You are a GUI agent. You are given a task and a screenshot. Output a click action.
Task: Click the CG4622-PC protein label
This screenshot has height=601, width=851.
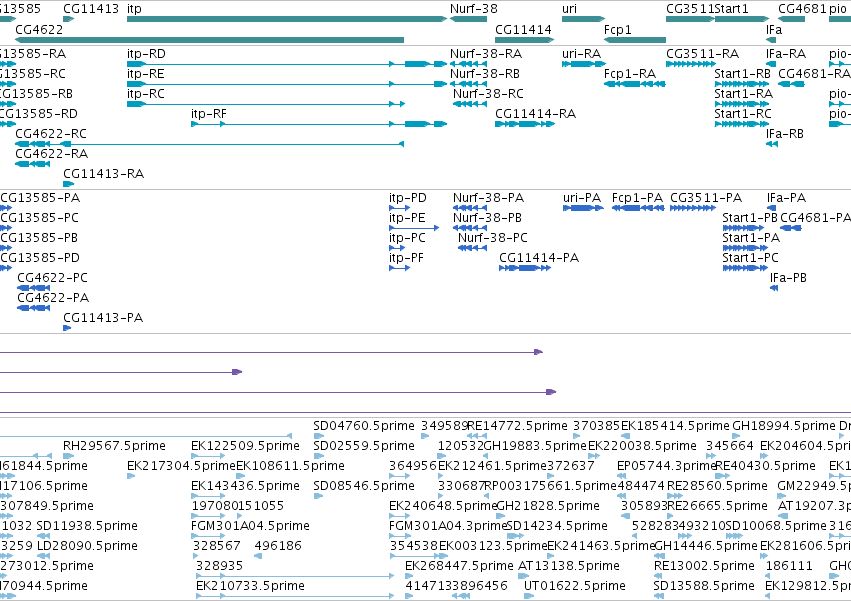[x=52, y=278]
